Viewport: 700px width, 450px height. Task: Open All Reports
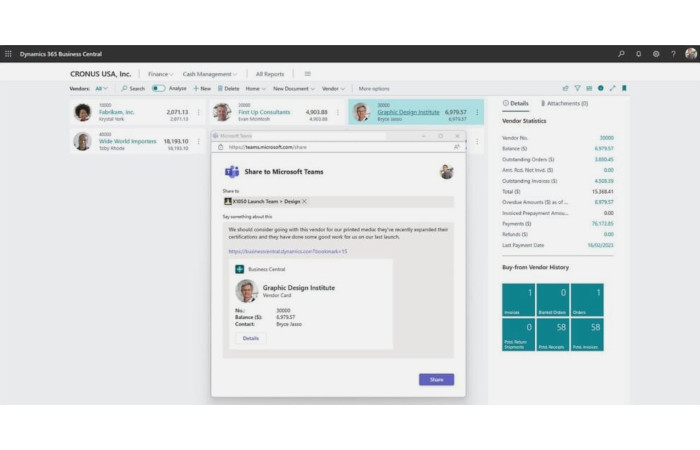(x=270, y=74)
